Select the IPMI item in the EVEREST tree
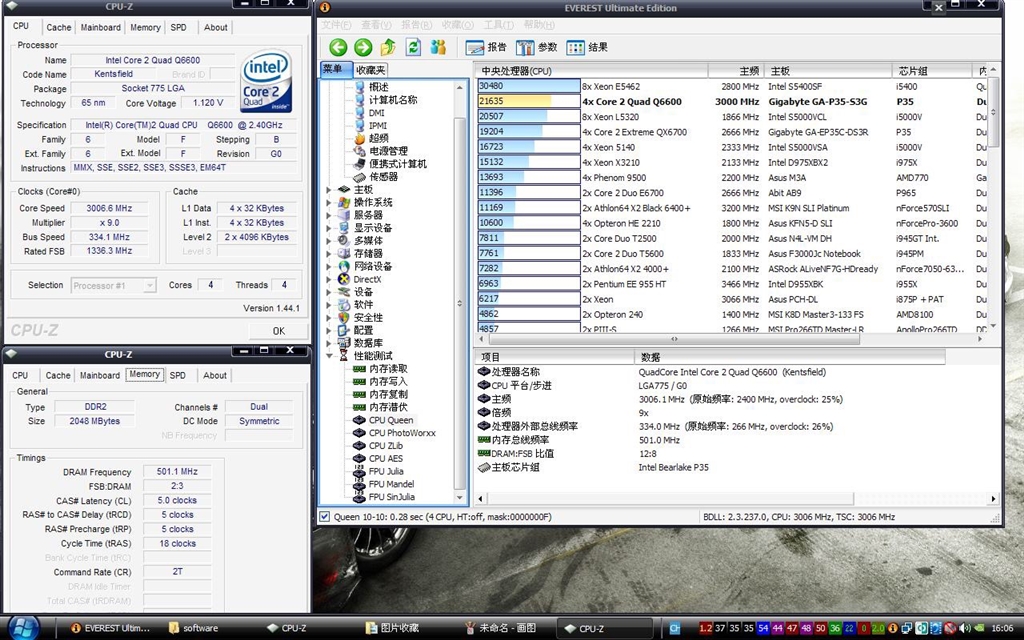Viewport: 1024px width, 640px height. (x=378, y=125)
